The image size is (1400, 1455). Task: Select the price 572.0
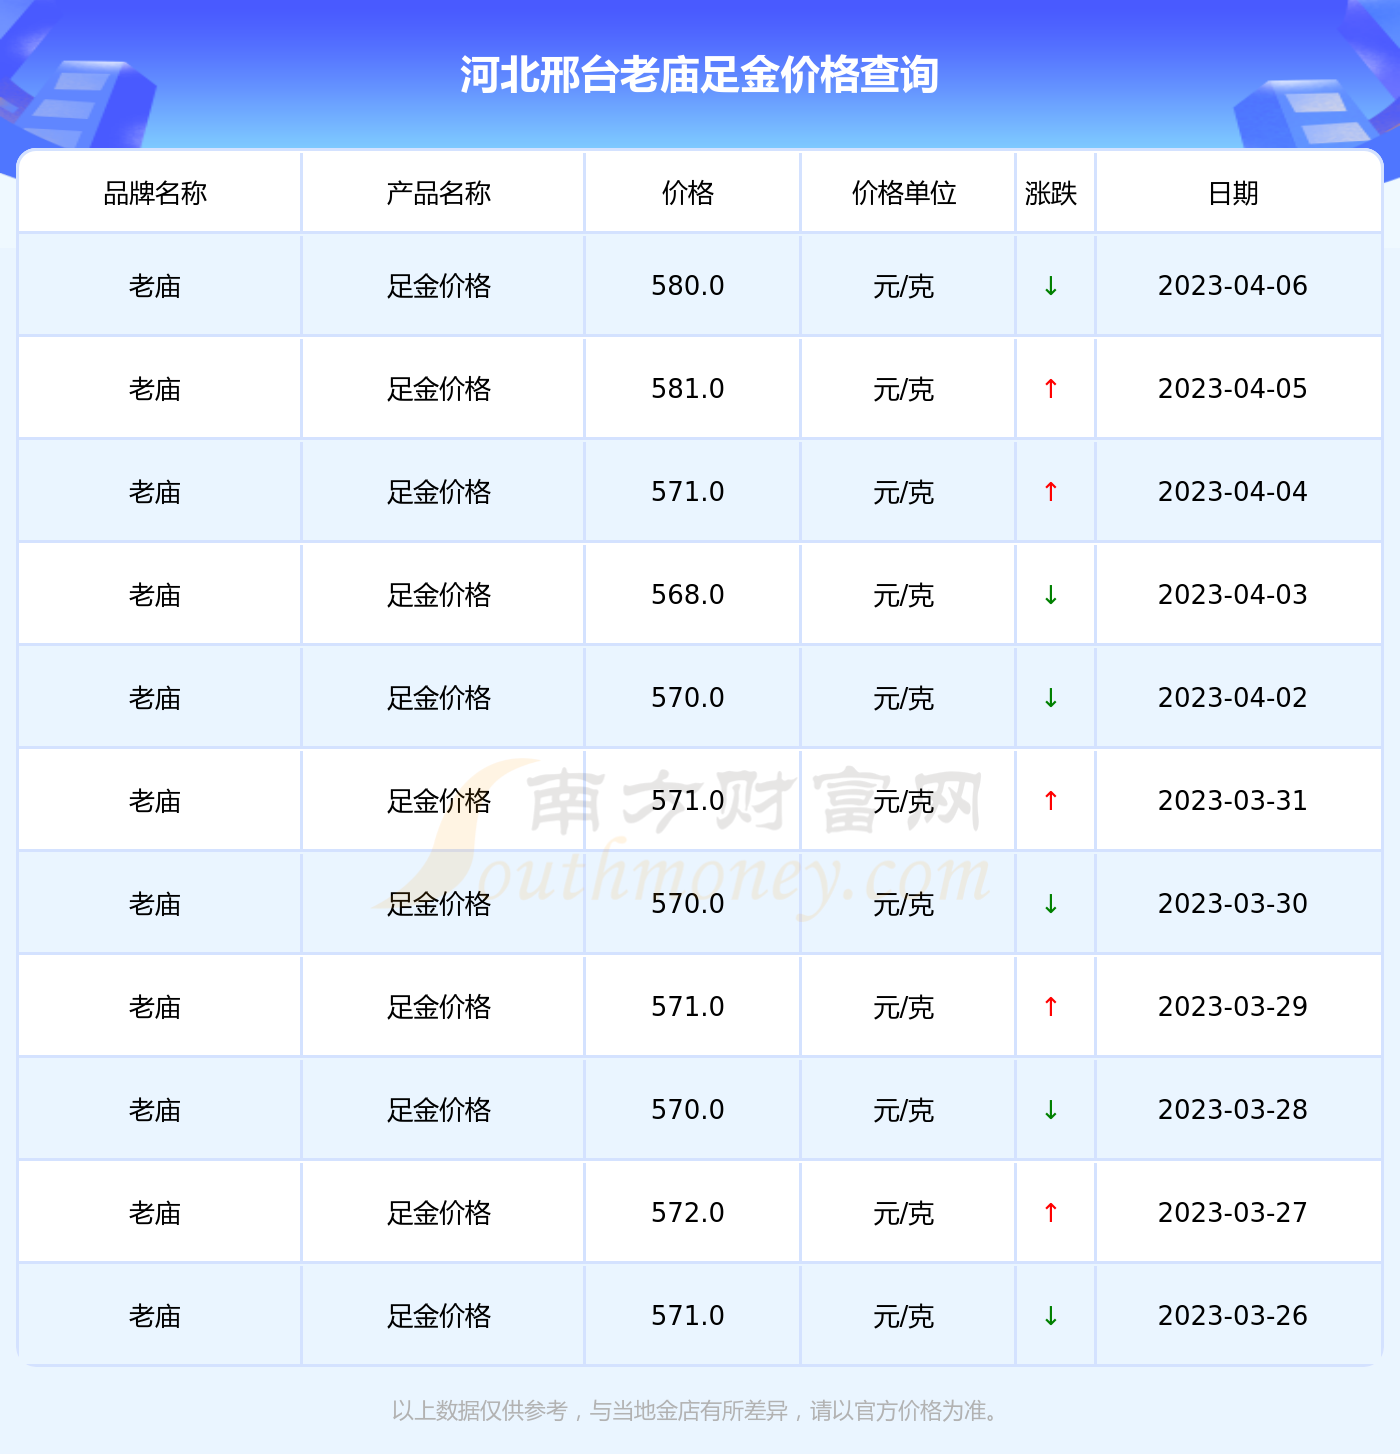click(x=688, y=1213)
